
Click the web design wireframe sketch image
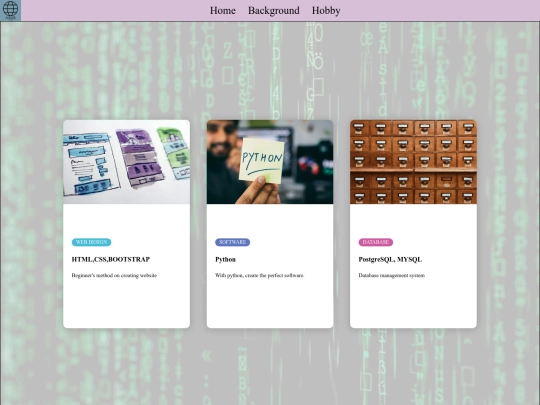tap(126, 162)
